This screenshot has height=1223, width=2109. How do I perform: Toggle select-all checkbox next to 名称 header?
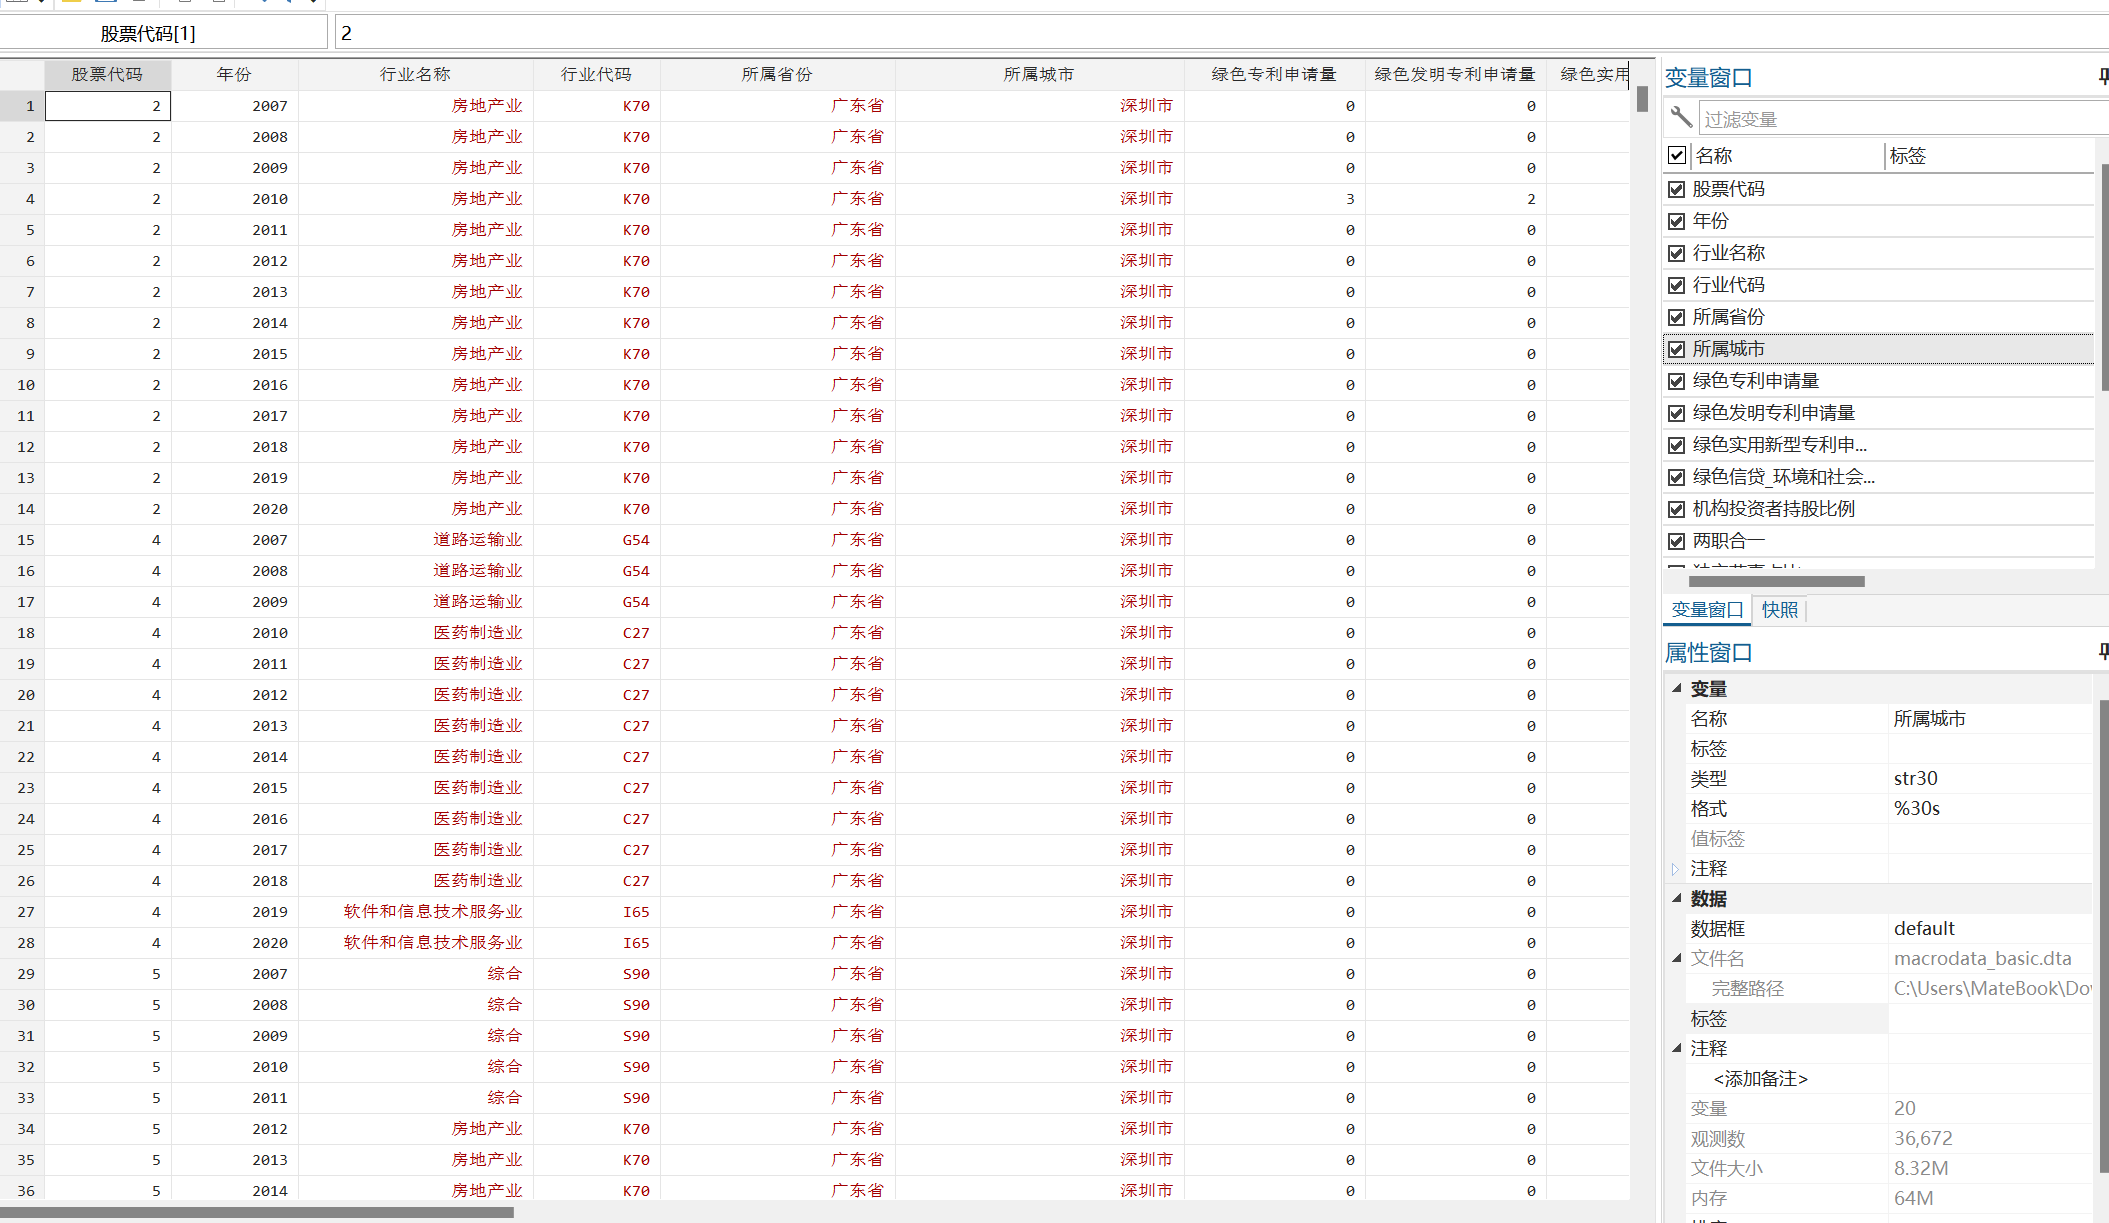(x=1677, y=155)
